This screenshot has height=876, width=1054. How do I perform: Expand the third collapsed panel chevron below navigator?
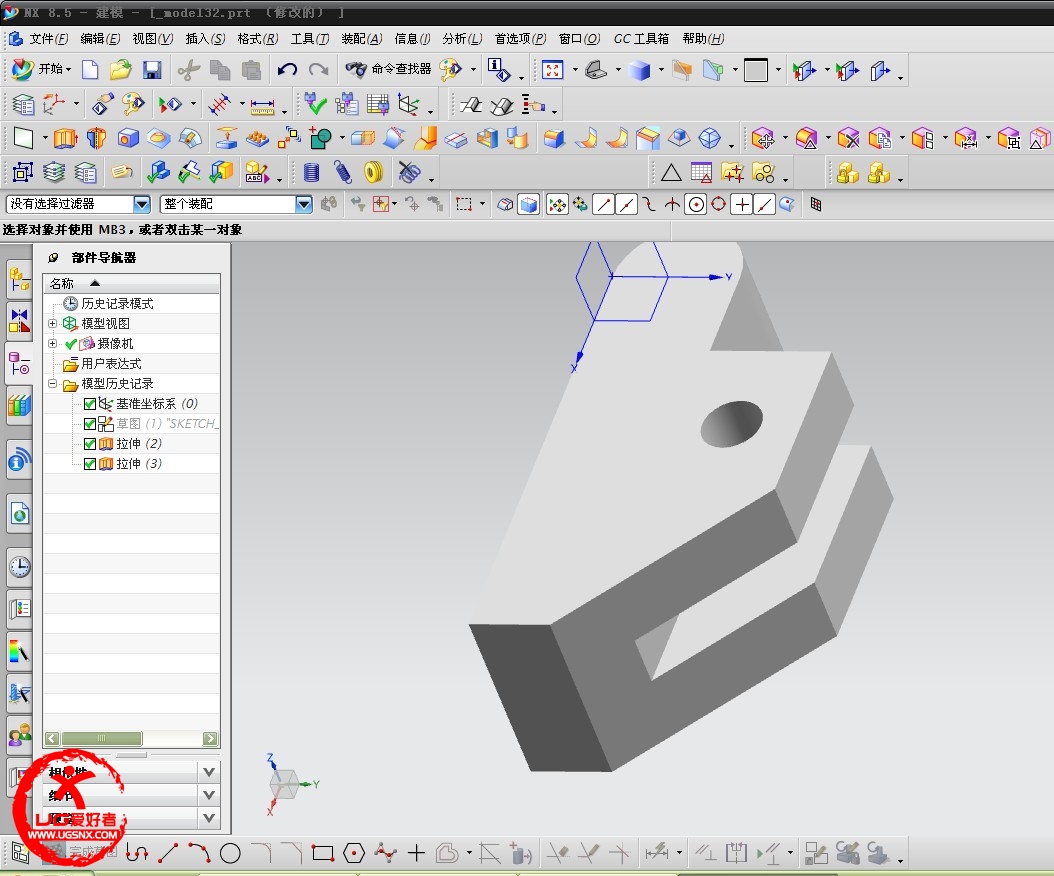[209, 818]
